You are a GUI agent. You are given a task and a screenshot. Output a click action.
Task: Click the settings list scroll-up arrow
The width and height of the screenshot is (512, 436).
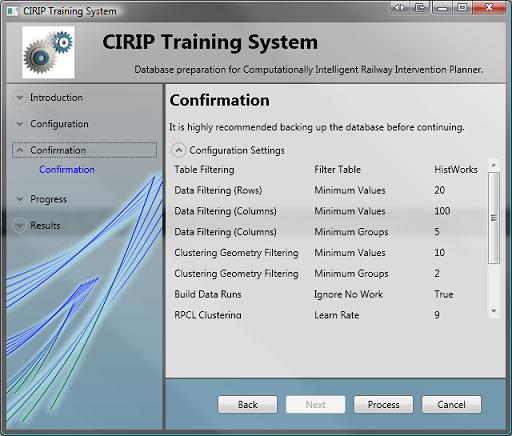pyautogui.click(x=494, y=165)
